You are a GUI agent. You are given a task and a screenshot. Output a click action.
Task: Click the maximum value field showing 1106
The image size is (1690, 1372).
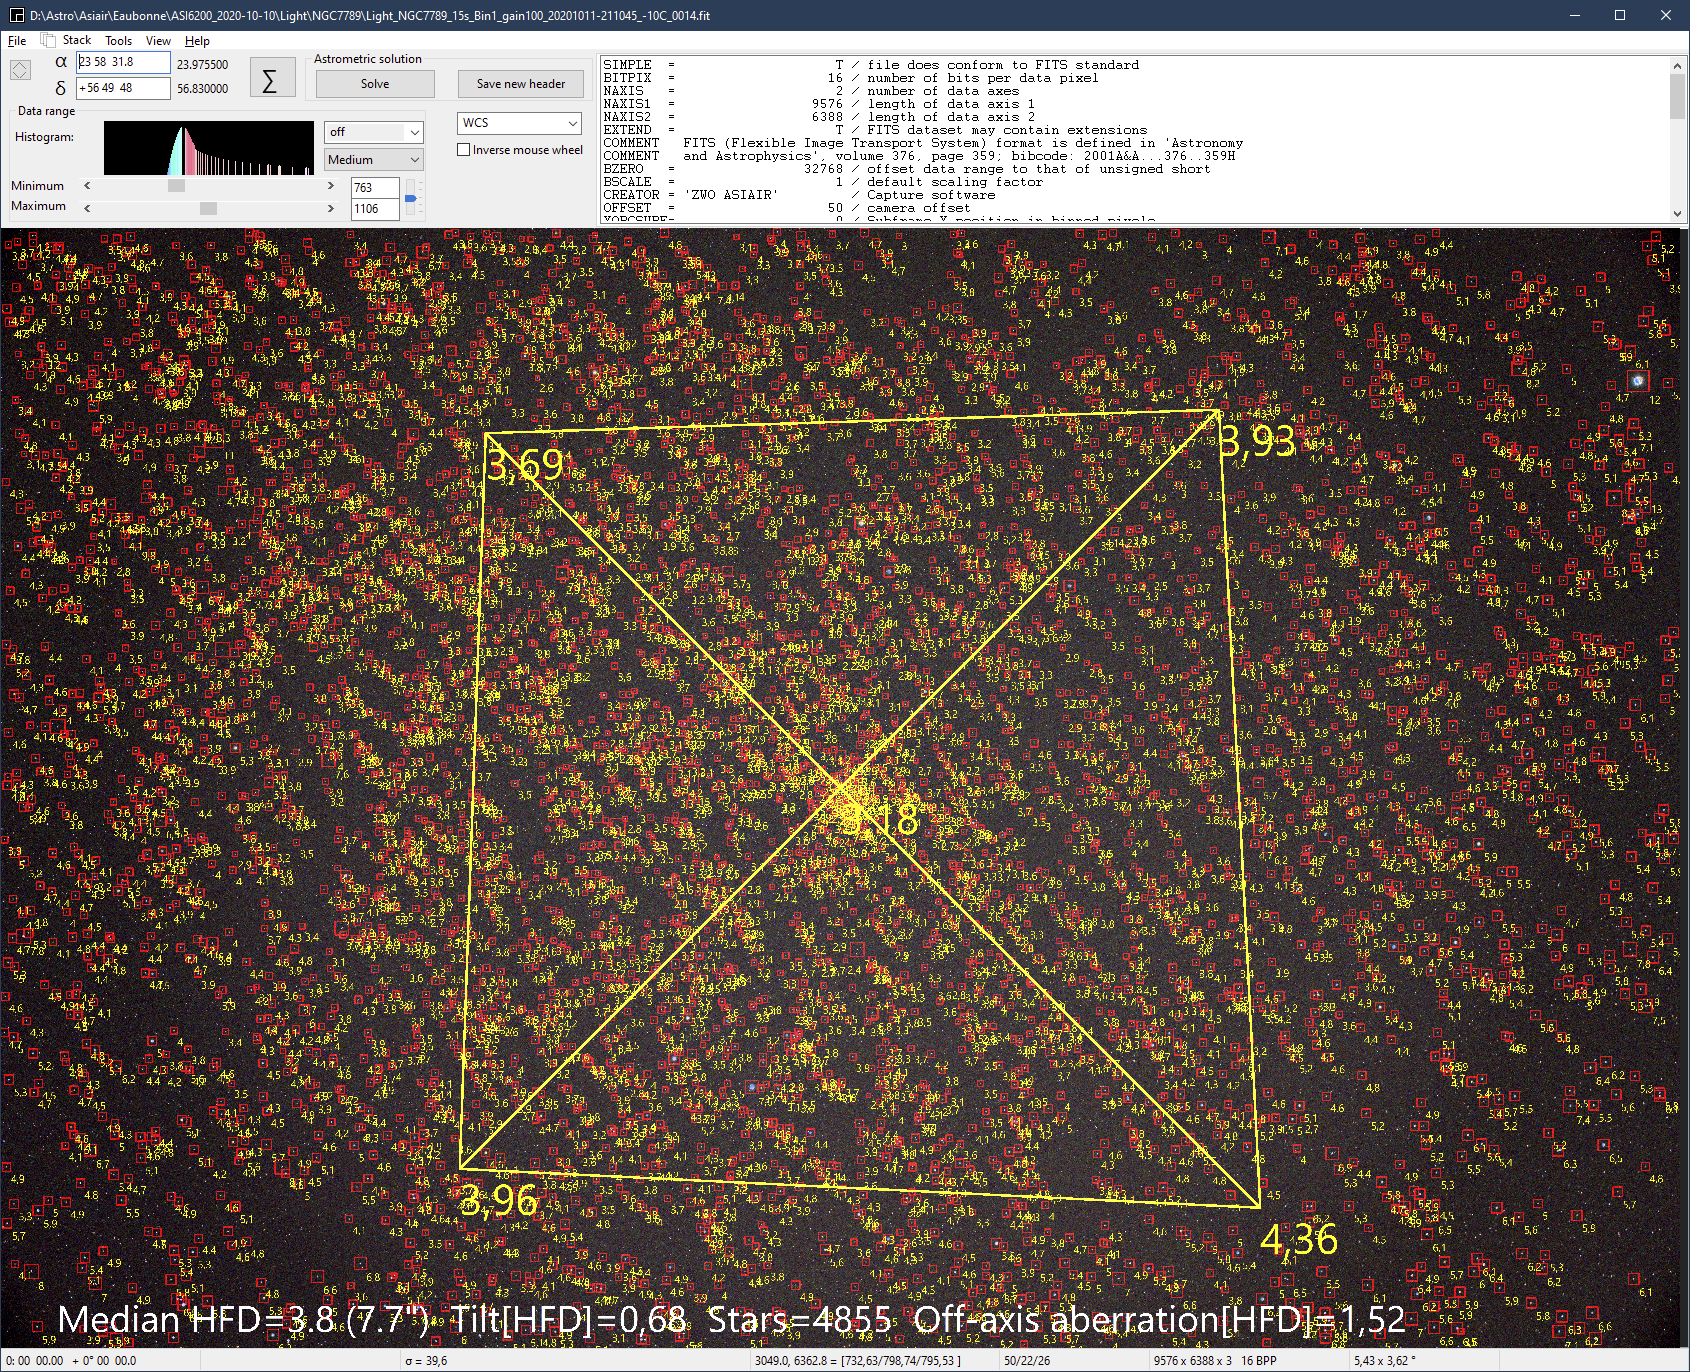pos(375,209)
